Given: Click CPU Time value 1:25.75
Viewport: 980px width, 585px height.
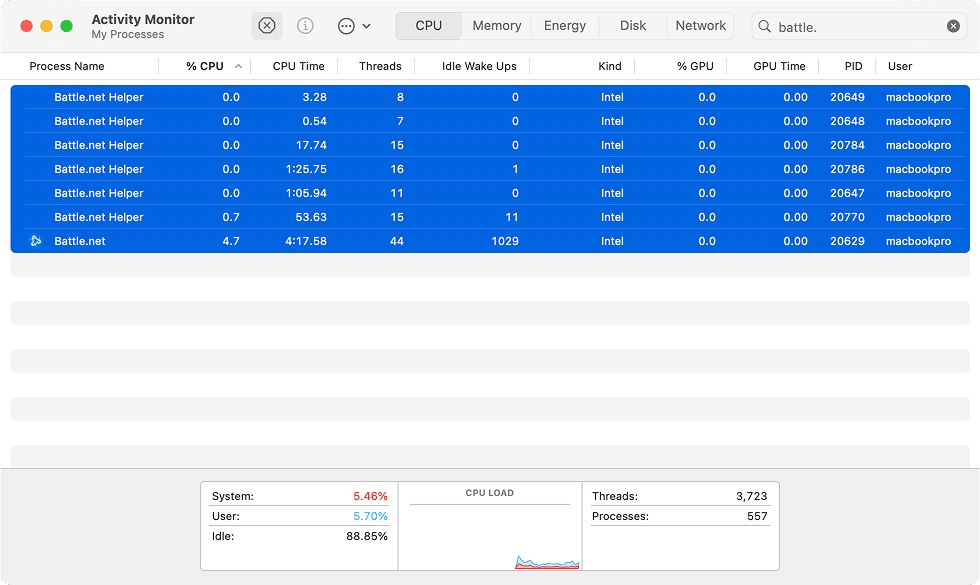Looking at the screenshot, I should 306,169.
